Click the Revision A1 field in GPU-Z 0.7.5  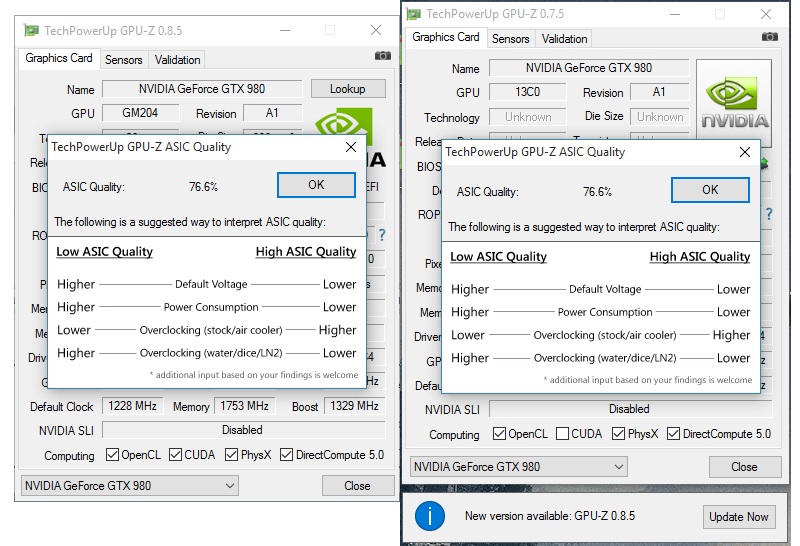659,92
